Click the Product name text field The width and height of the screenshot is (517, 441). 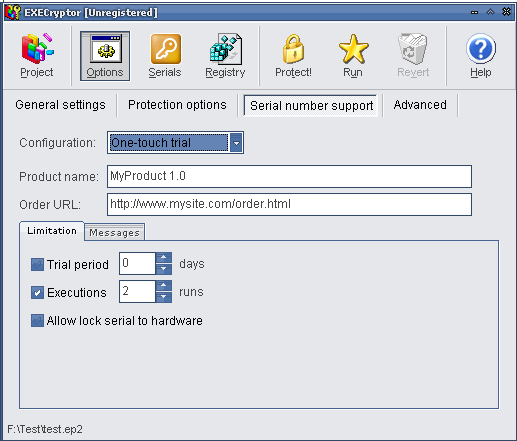(x=289, y=176)
